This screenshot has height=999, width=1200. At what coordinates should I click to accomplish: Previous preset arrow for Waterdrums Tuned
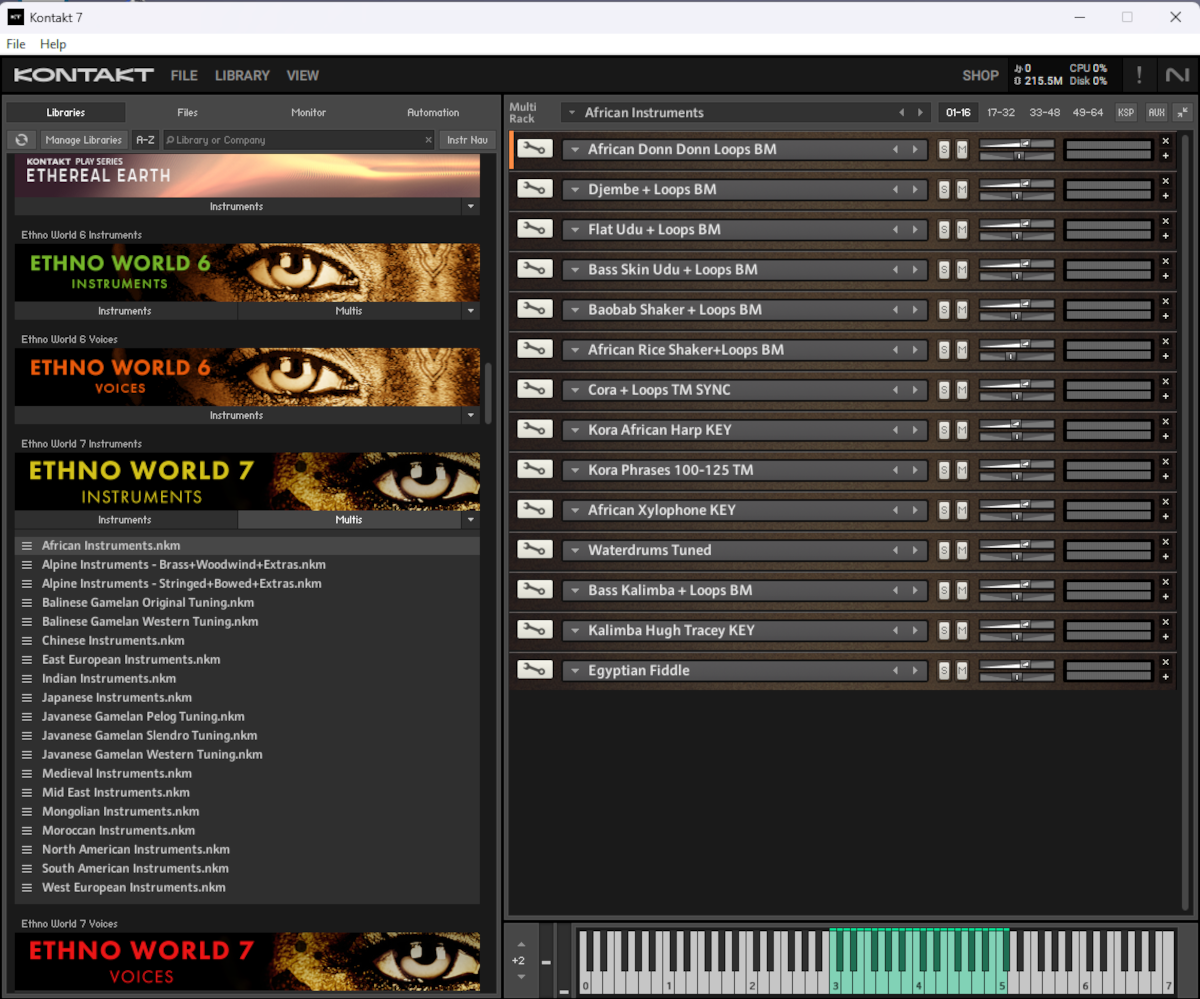coord(897,549)
